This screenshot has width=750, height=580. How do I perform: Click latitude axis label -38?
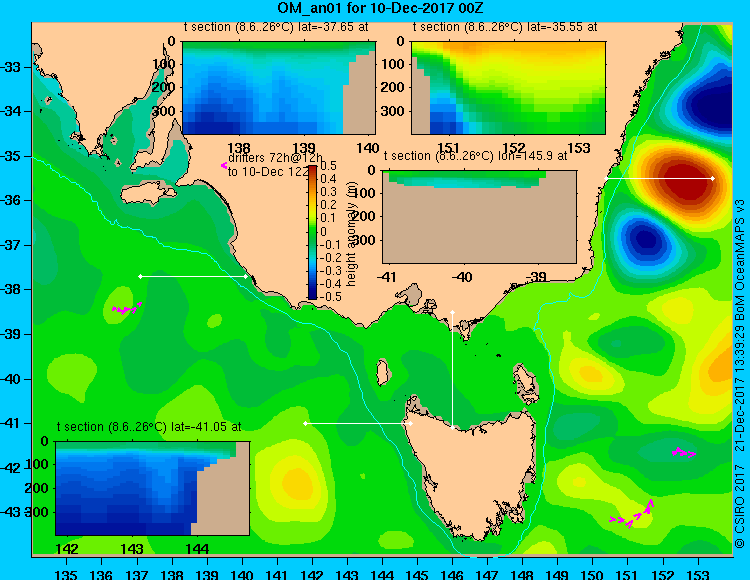[x=11, y=289]
